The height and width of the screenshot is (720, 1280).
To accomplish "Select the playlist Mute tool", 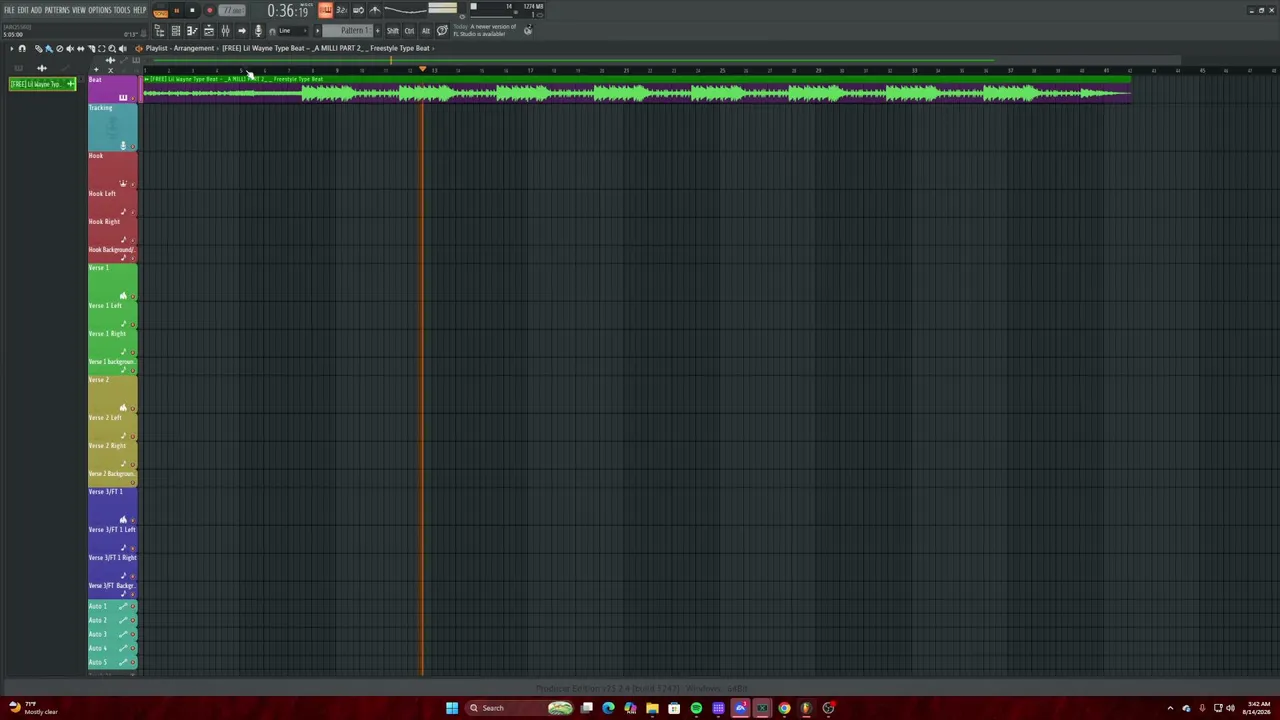I will 70,48.
